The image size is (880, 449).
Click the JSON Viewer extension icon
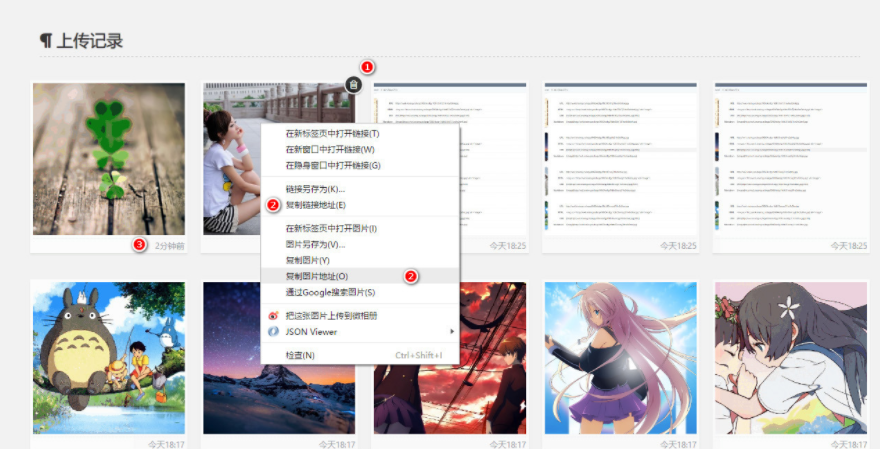[273, 332]
